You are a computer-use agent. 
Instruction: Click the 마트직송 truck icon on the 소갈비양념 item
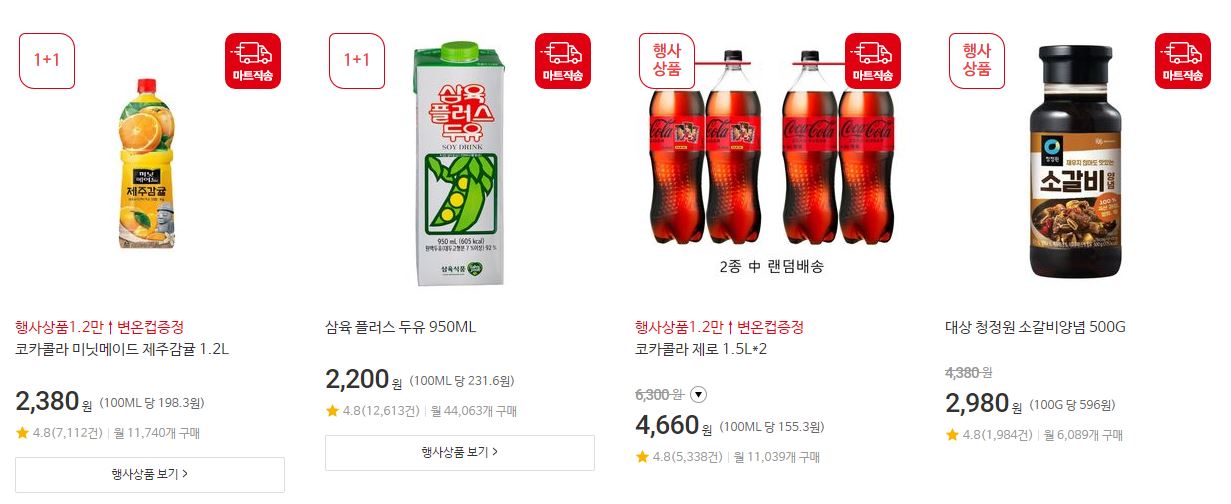pos(1183,61)
